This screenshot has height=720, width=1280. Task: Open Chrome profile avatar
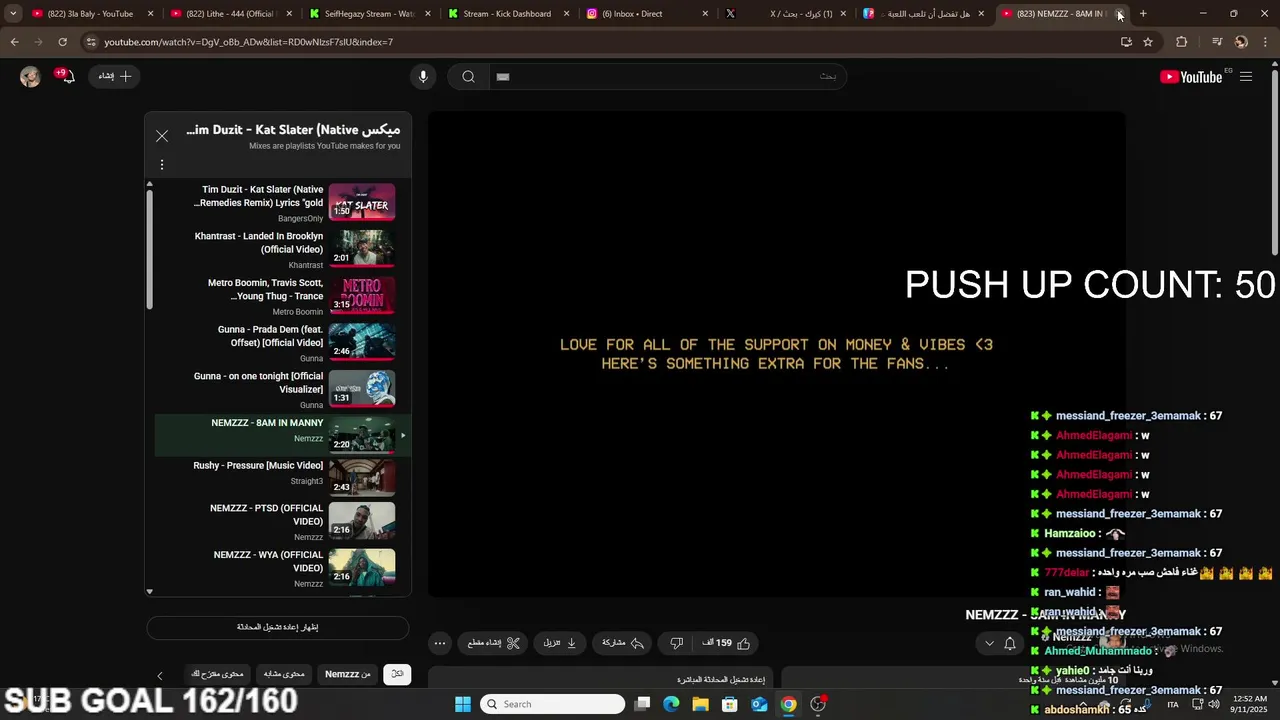(x=1241, y=42)
